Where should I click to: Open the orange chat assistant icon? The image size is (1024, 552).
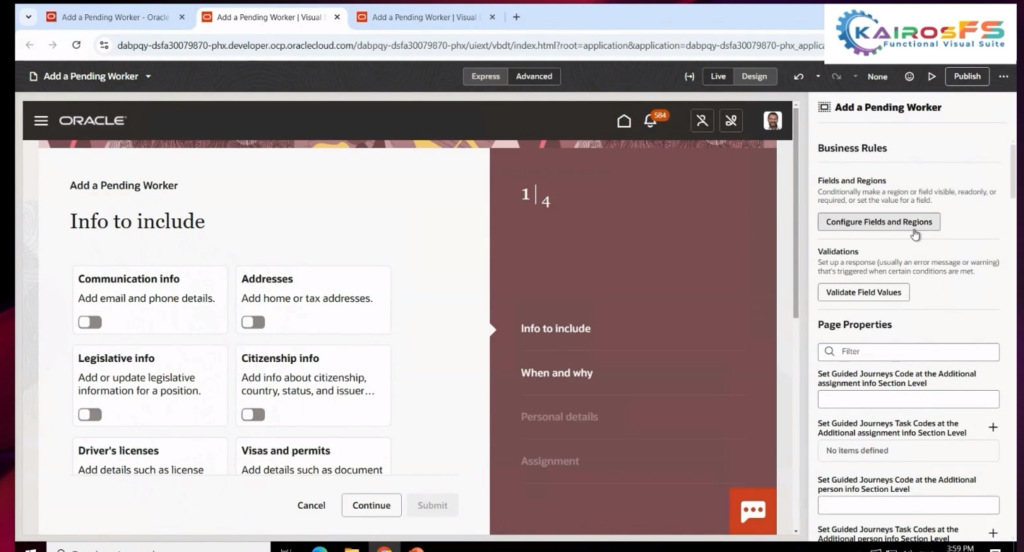[753, 511]
